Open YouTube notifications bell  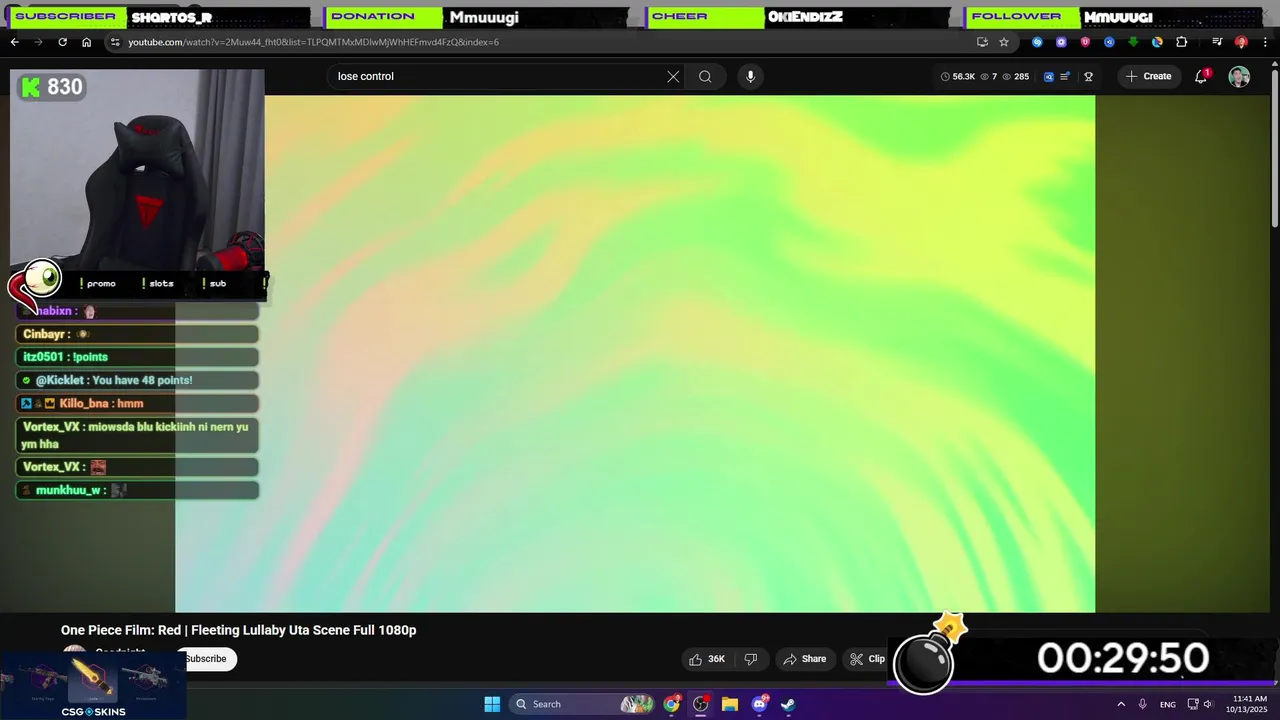click(1201, 76)
